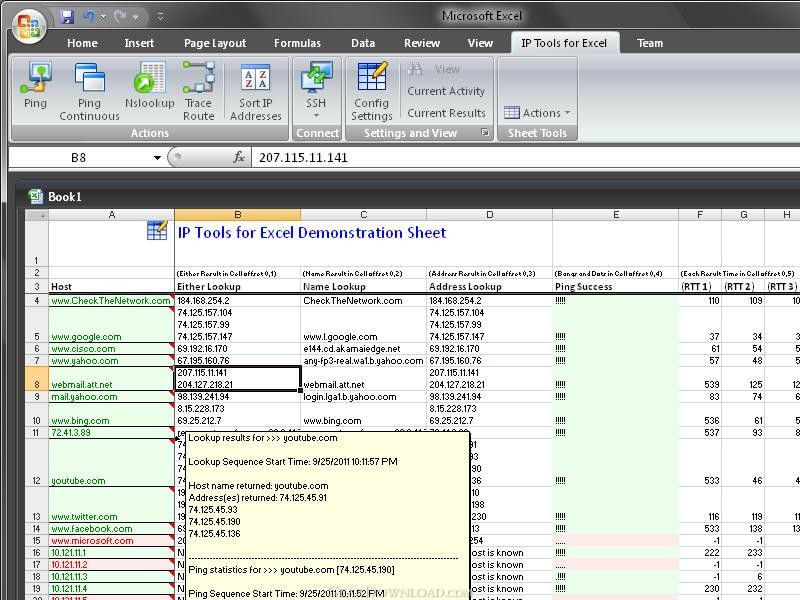Click the Name Box showing B8

(x=79, y=158)
